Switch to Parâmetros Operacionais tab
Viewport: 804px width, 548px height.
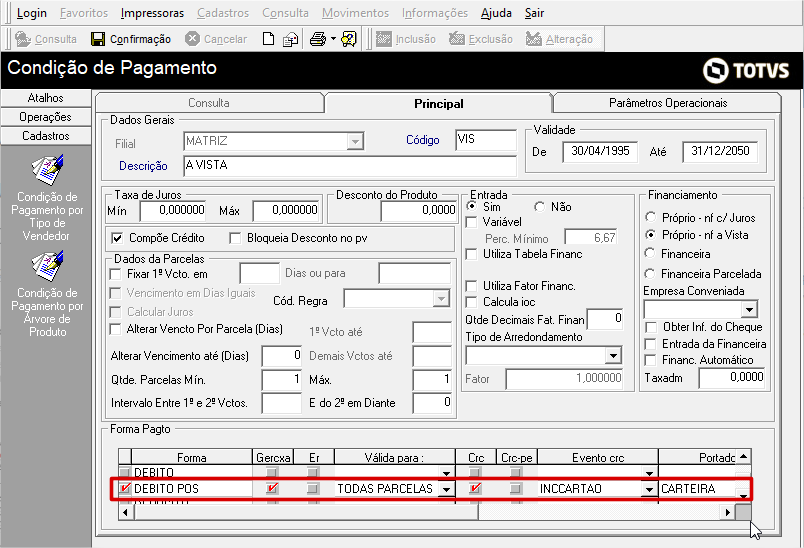pos(667,103)
